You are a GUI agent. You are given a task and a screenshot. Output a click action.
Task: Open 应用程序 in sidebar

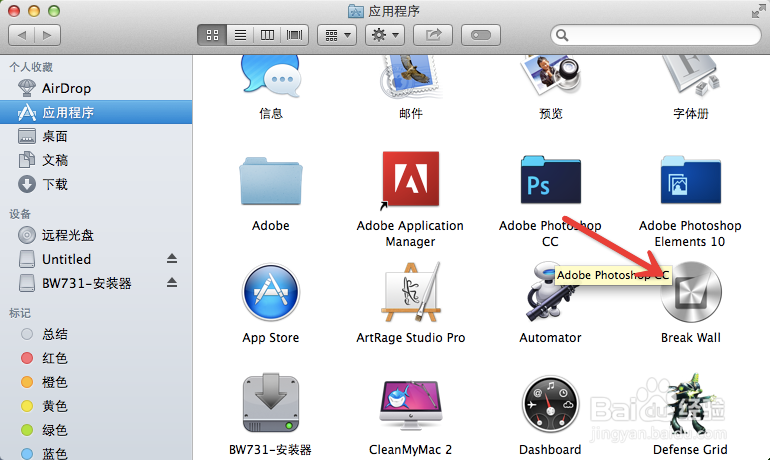click(x=96, y=112)
